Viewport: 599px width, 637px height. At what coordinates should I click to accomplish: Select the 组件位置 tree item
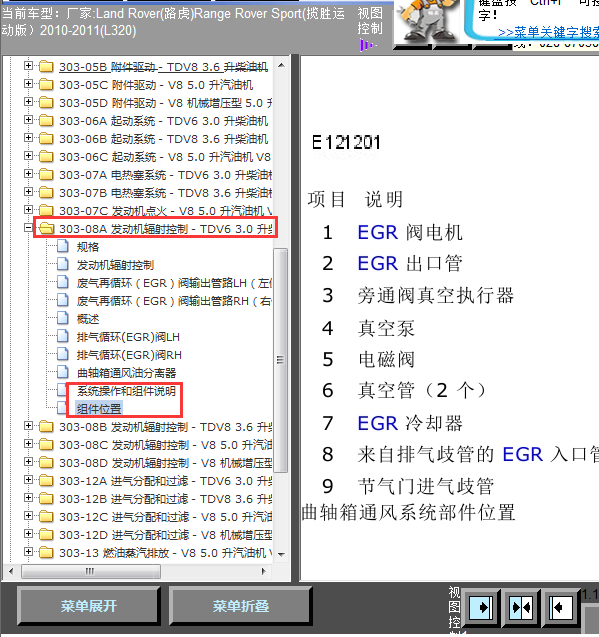(x=99, y=409)
